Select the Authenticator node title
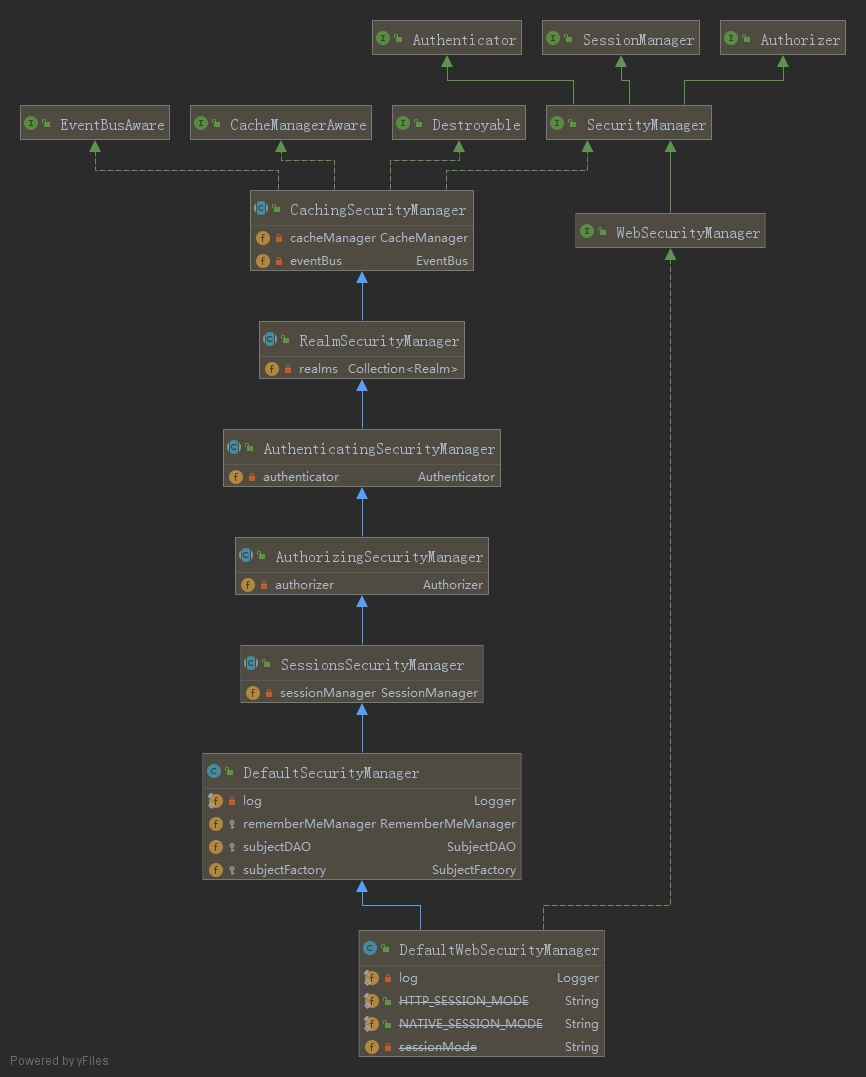866x1077 pixels. (x=464, y=40)
